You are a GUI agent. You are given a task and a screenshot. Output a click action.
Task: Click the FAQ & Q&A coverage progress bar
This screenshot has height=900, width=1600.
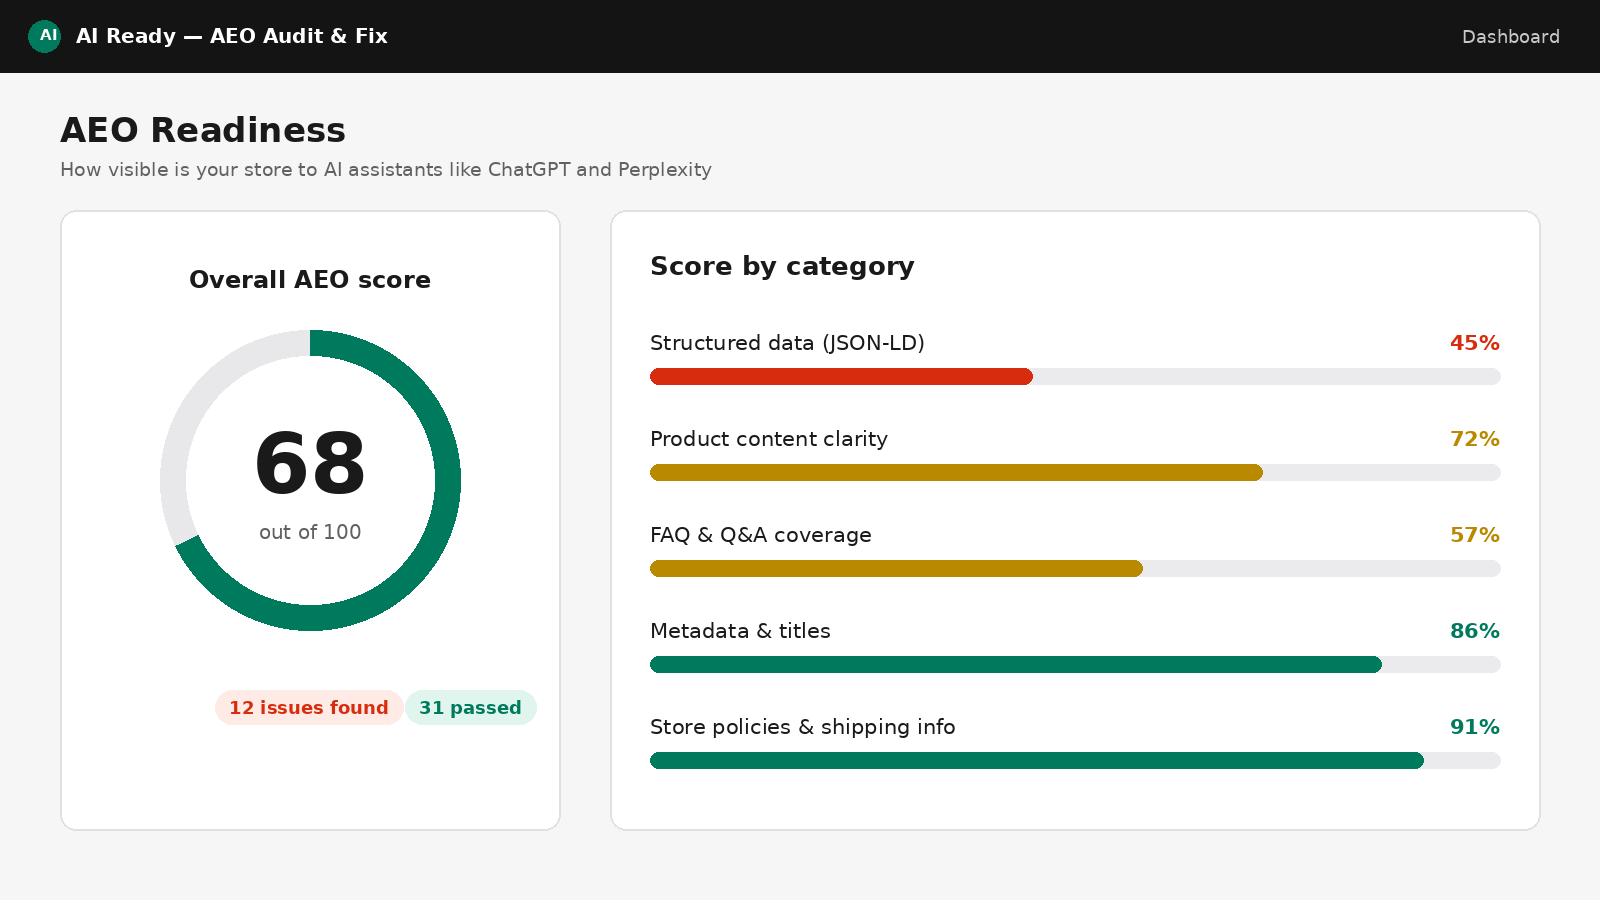(x=1075, y=568)
